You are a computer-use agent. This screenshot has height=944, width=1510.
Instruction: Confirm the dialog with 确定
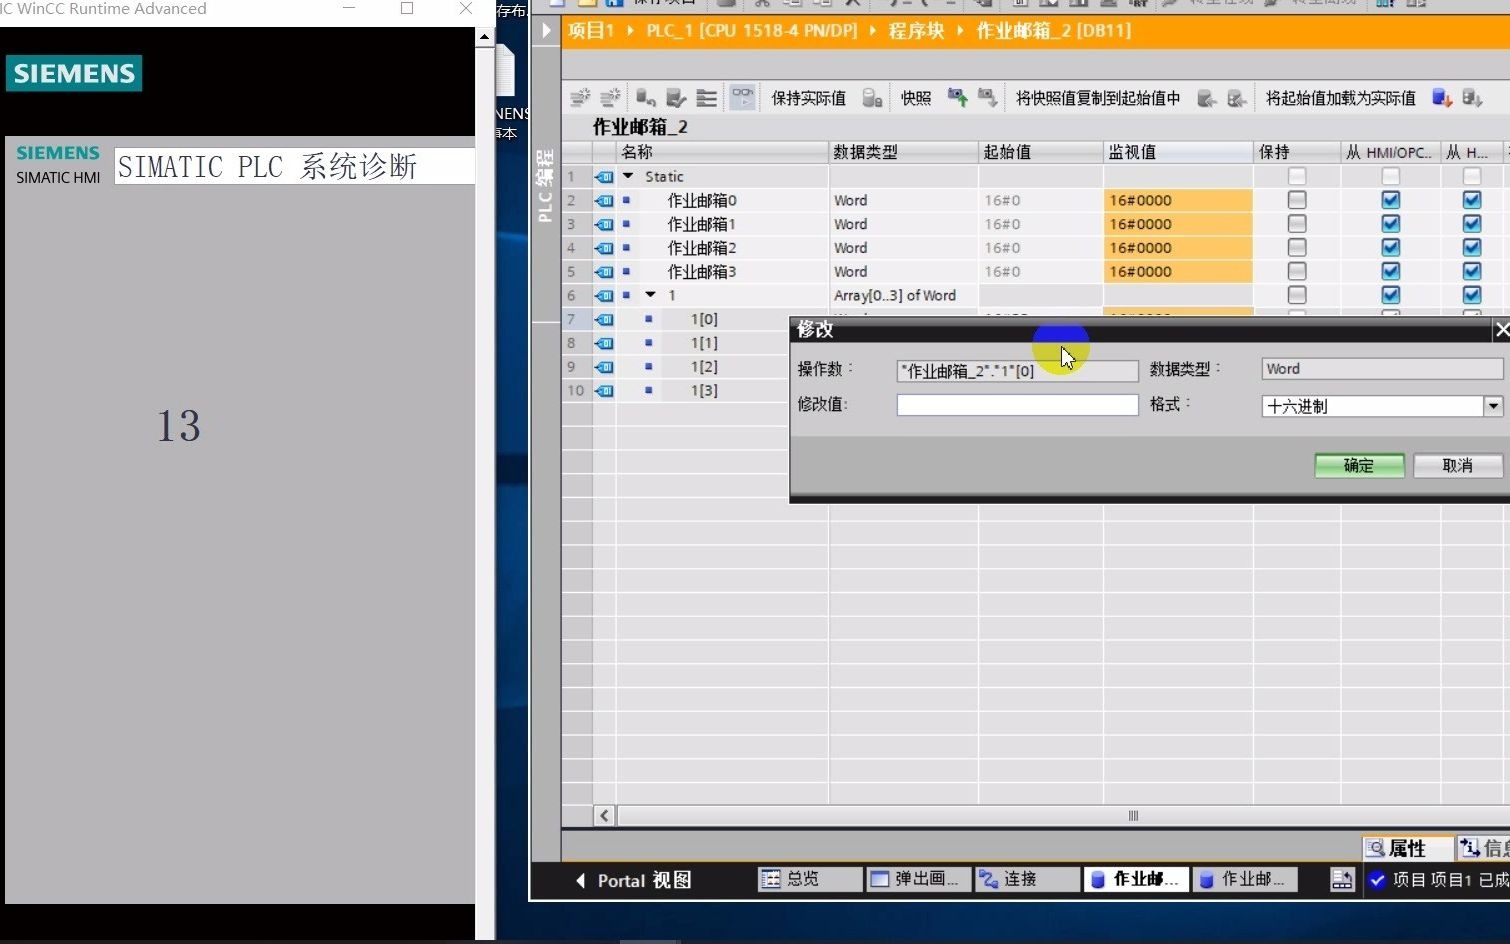point(1359,466)
